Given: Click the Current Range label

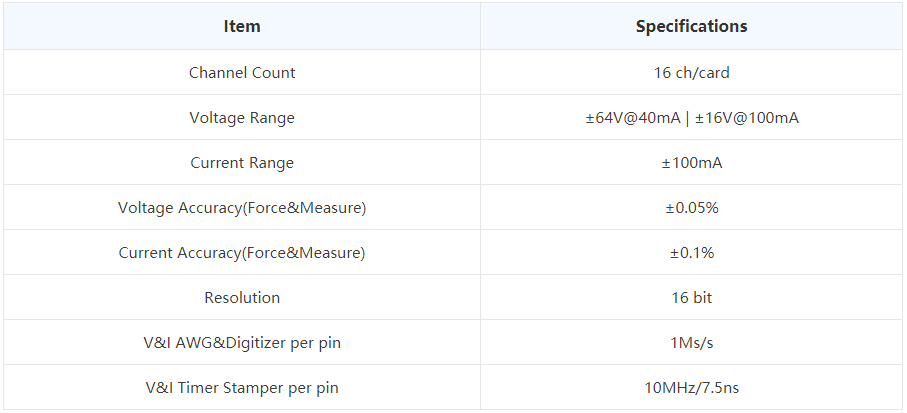Looking at the screenshot, I should [x=242, y=163].
